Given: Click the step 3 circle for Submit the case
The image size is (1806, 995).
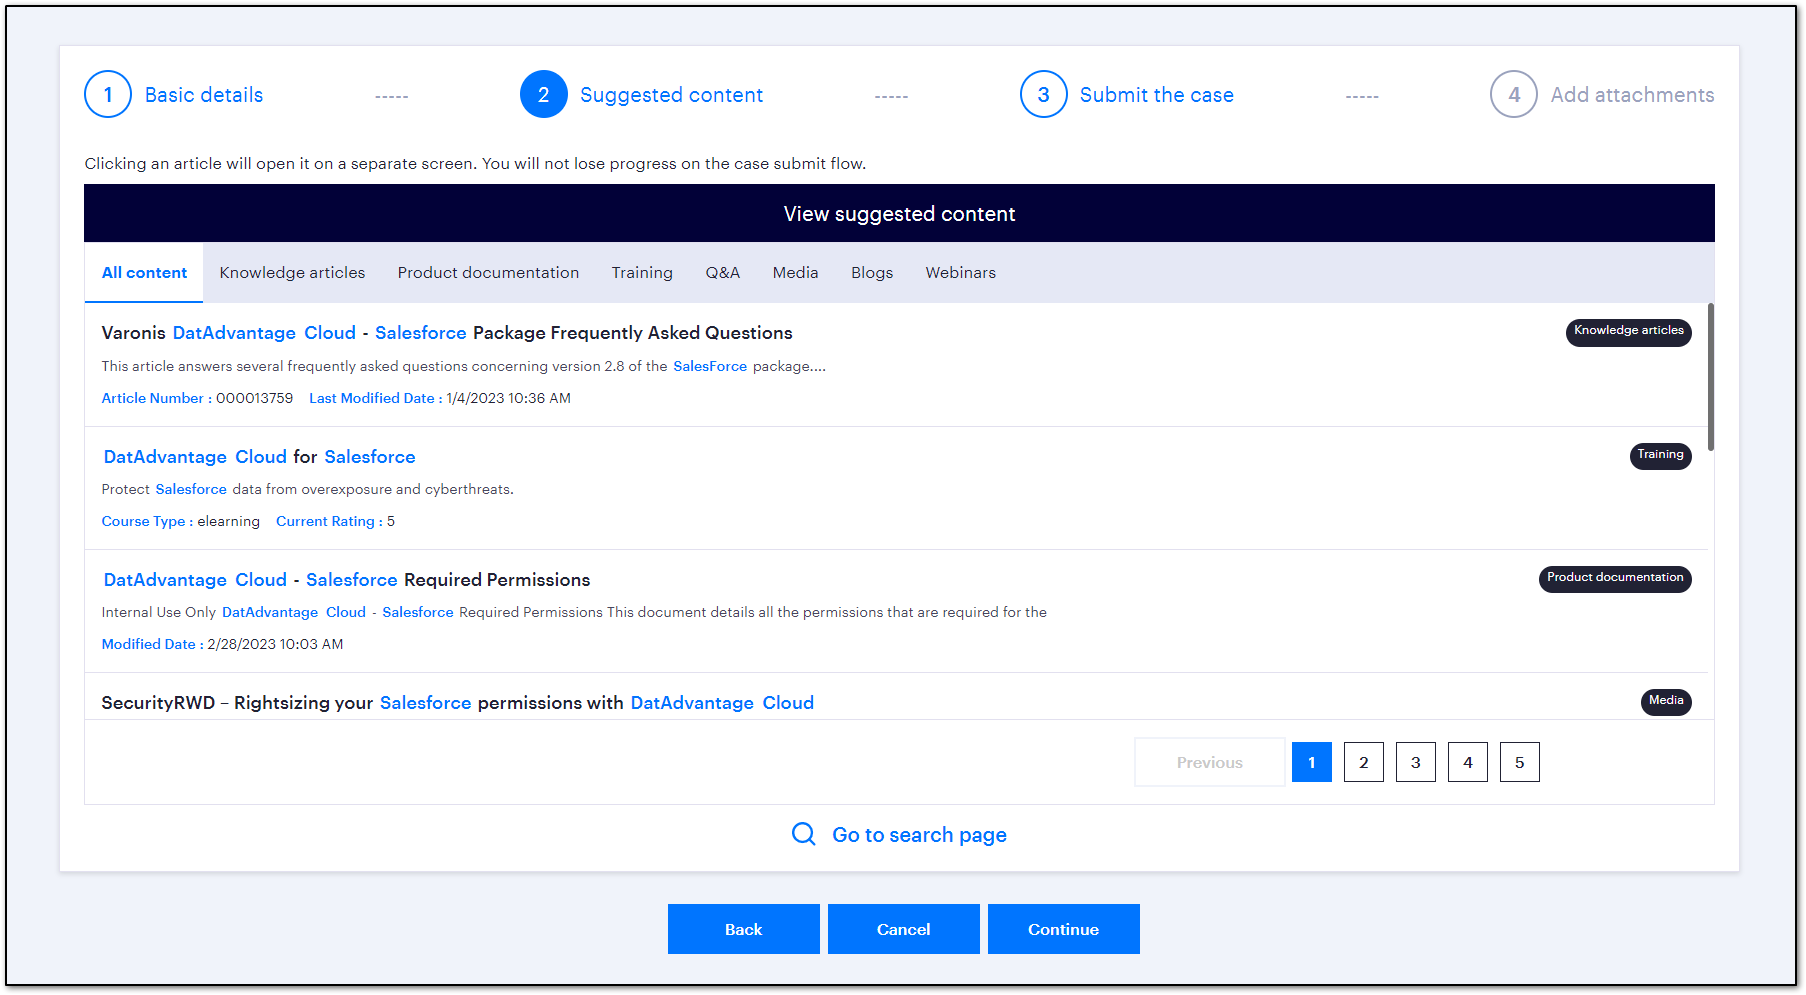Looking at the screenshot, I should (1044, 94).
